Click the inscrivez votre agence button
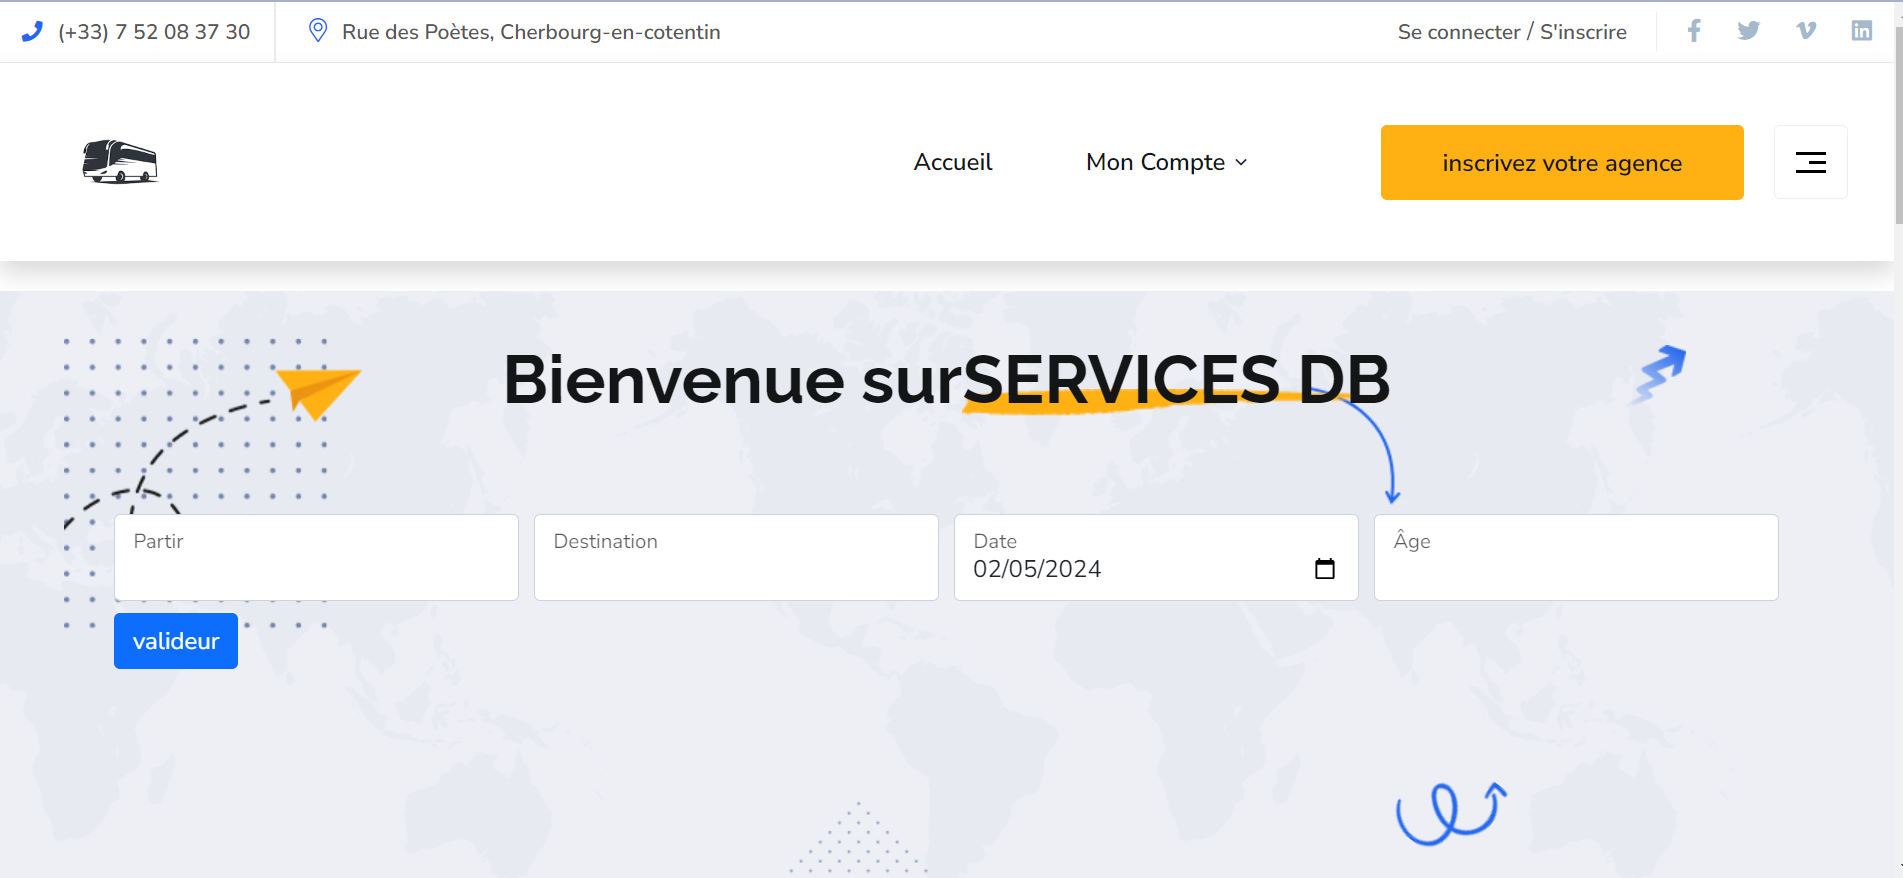 click(1561, 162)
